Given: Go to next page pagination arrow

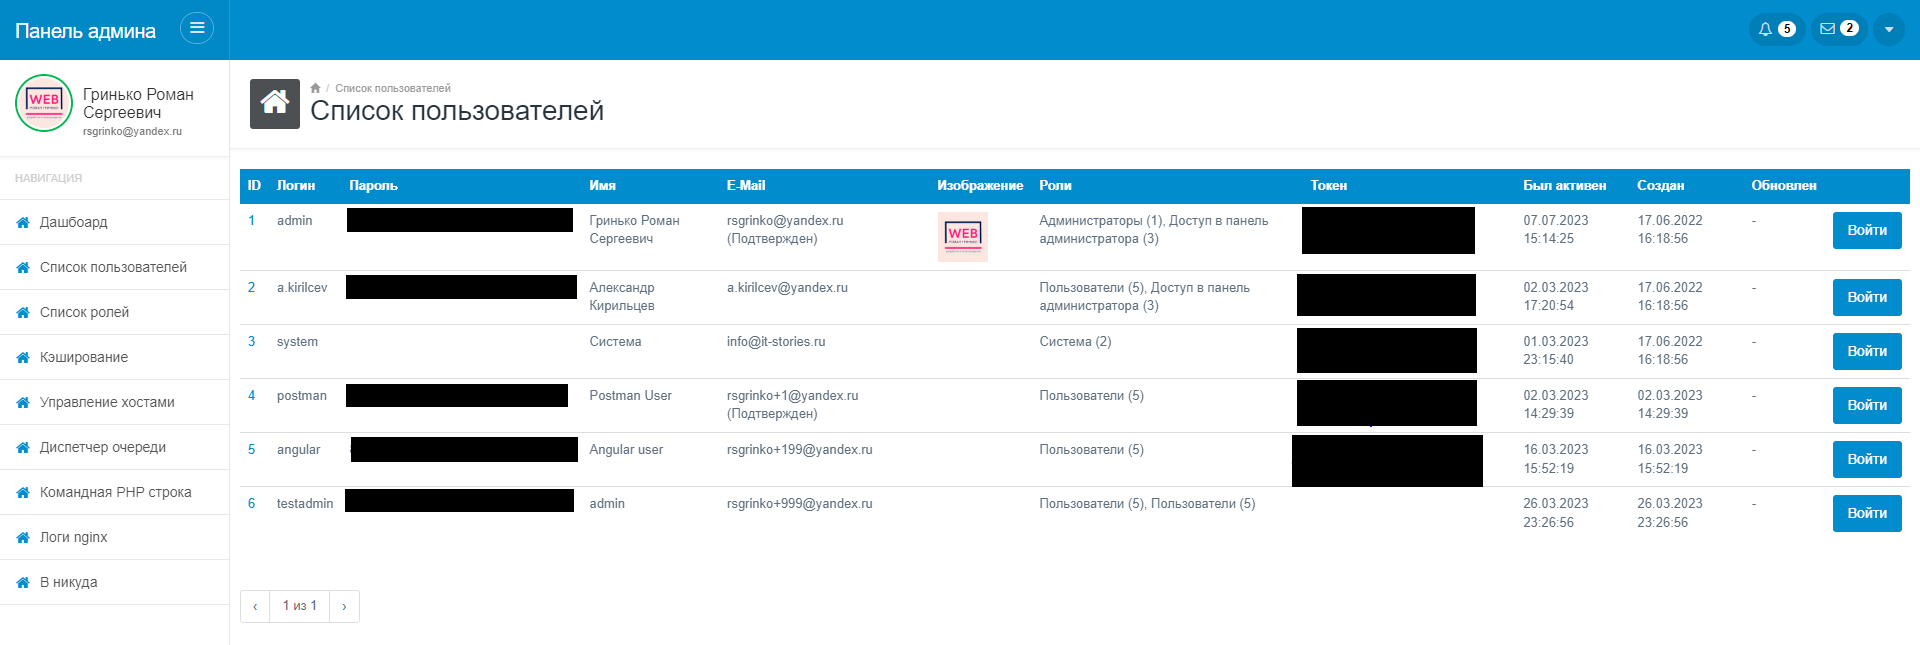Looking at the screenshot, I should tap(344, 606).
